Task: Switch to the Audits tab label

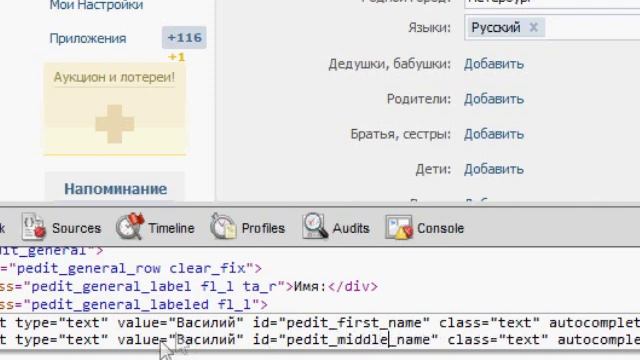Action: click(x=351, y=228)
